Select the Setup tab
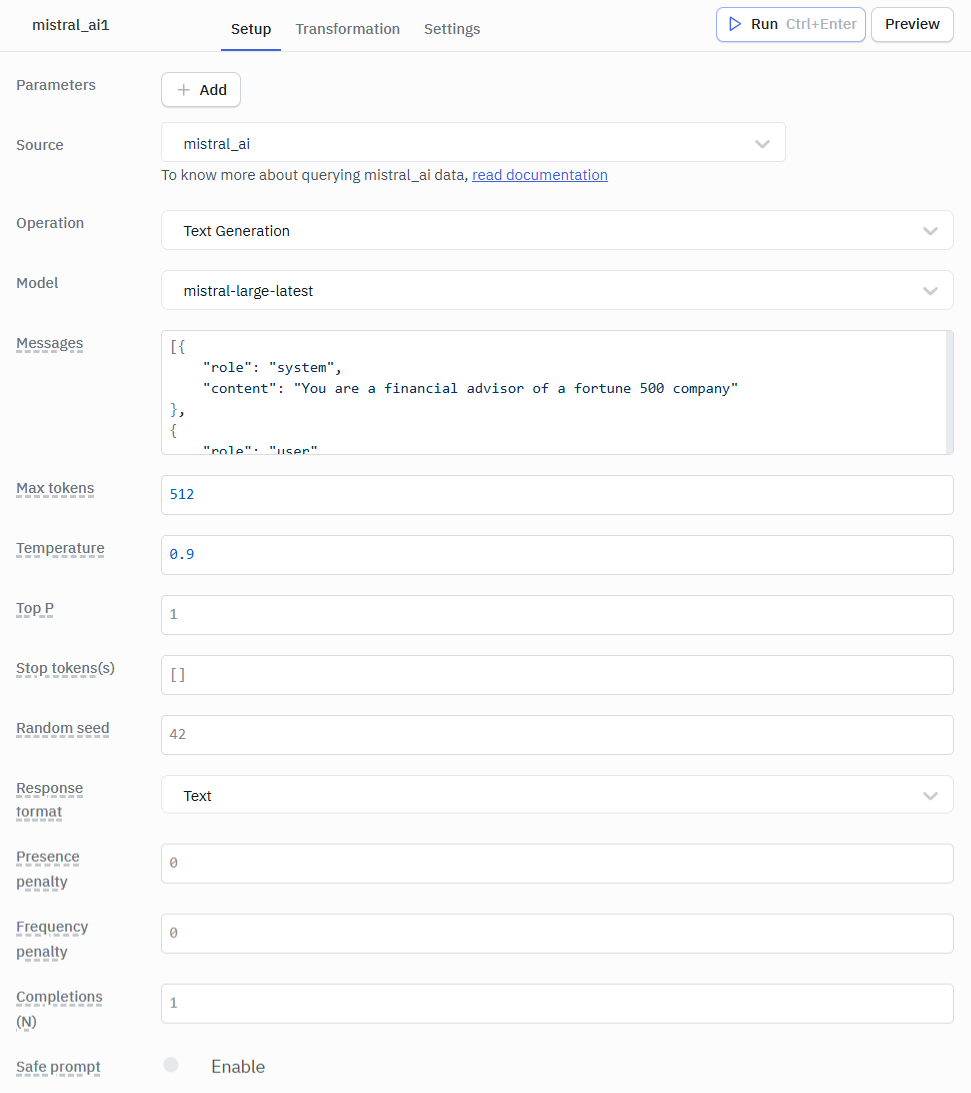971x1093 pixels. tap(251, 29)
